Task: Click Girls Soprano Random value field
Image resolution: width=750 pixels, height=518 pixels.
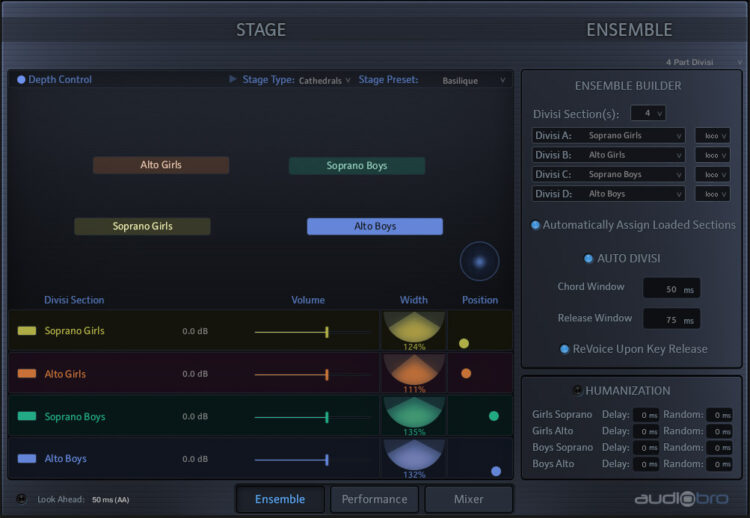Action: click(719, 415)
